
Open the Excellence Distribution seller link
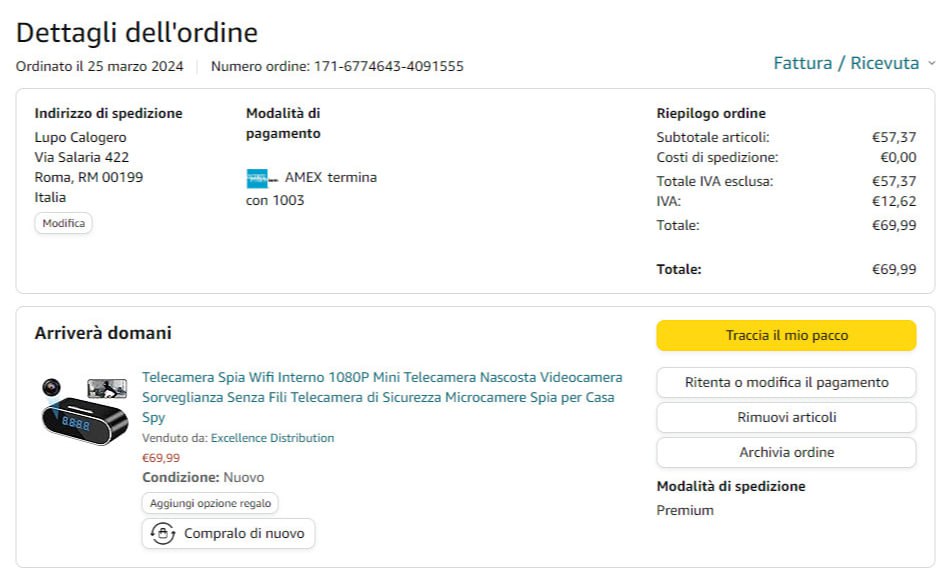coord(272,438)
